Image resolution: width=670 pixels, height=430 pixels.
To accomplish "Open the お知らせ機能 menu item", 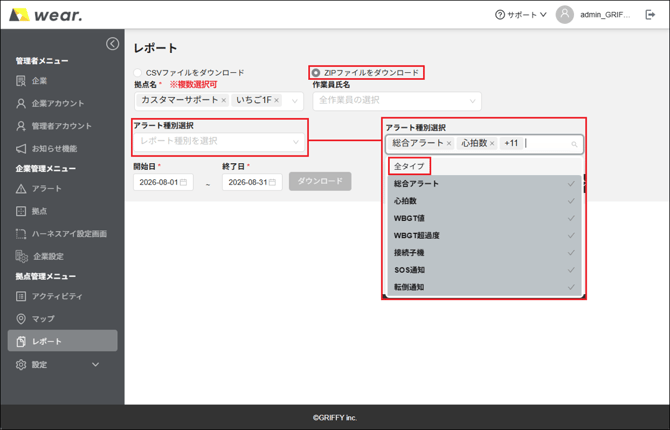I will [62, 149].
